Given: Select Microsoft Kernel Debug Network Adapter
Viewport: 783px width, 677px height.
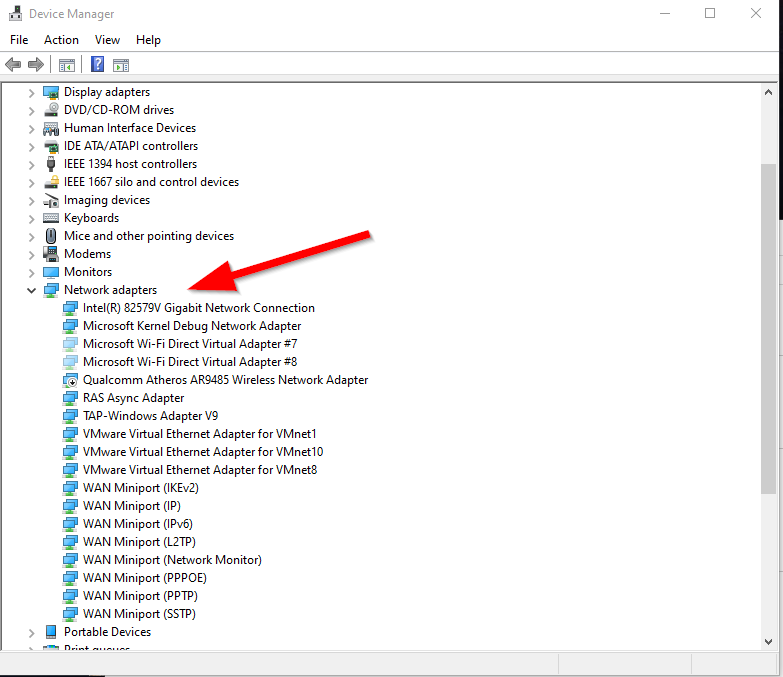Looking at the screenshot, I should pyautogui.click(x=192, y=326).
